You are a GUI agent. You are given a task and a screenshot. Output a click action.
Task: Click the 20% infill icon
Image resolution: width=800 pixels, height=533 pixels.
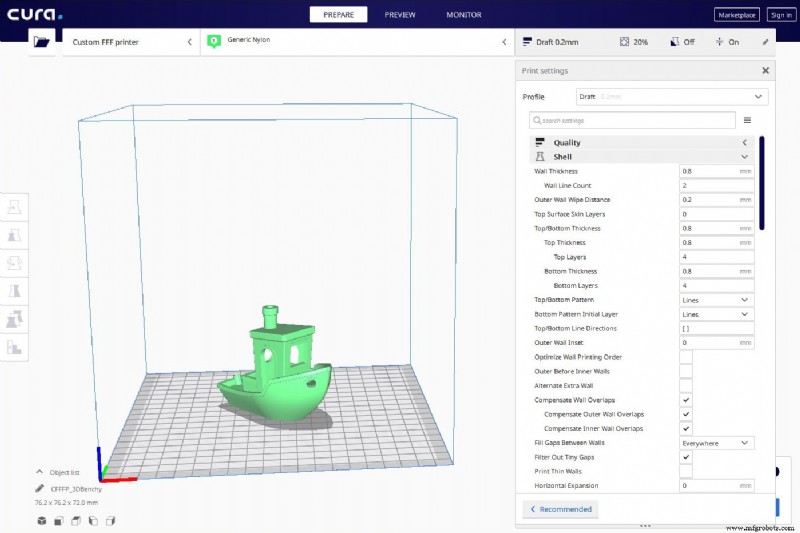624,42
